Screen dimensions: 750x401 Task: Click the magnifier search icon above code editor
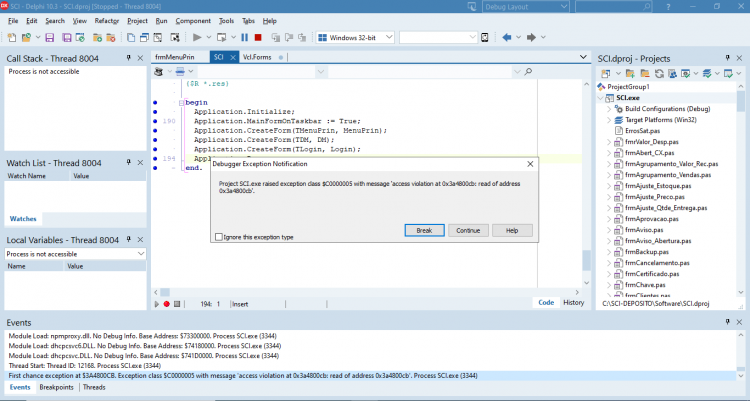point(528,72)
